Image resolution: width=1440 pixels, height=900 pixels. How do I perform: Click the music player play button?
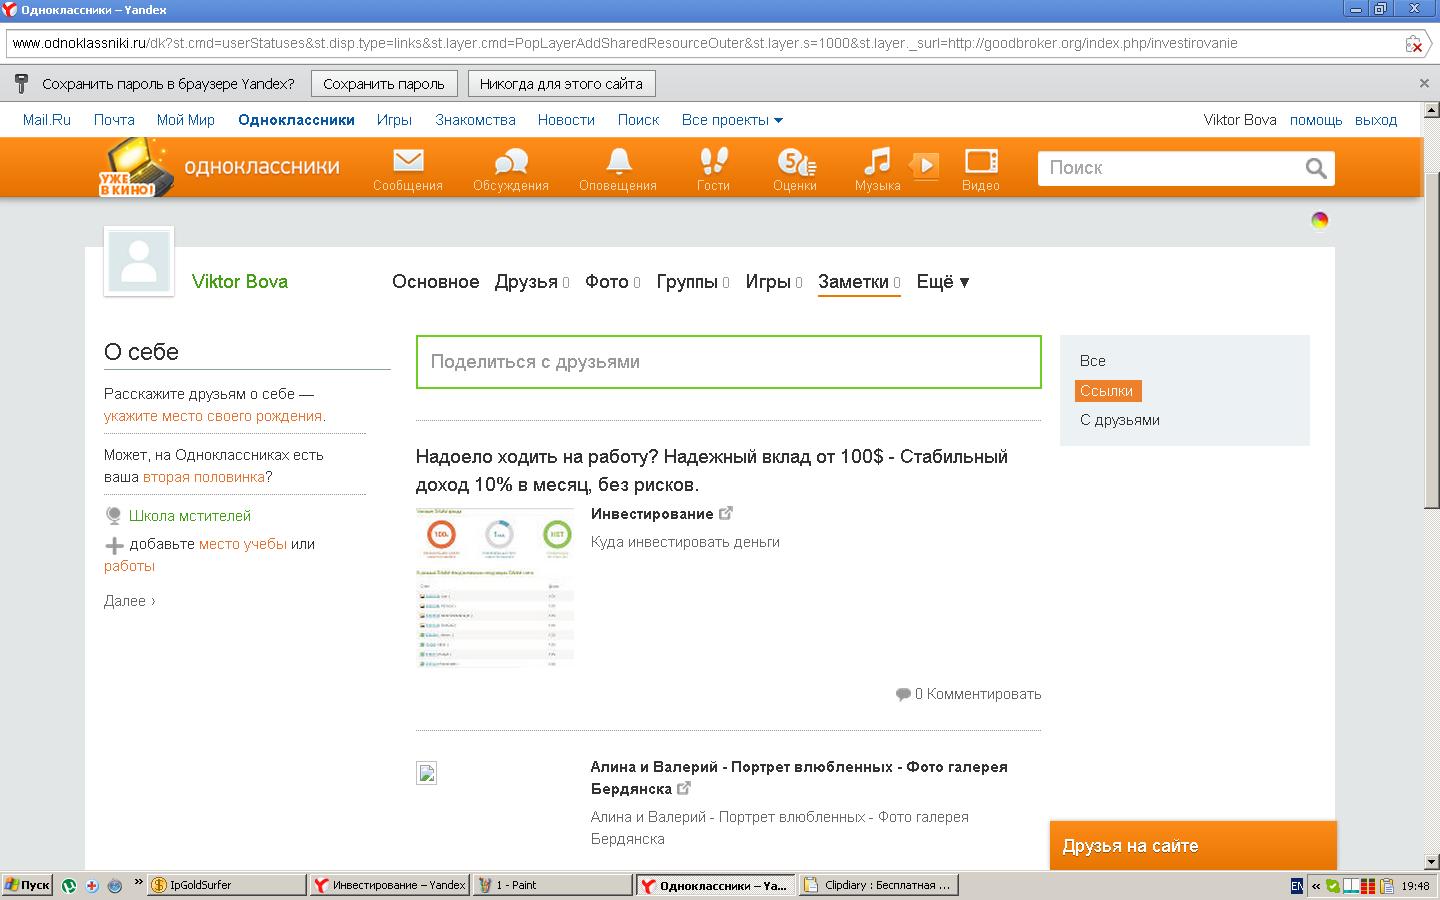coord(925,165)
